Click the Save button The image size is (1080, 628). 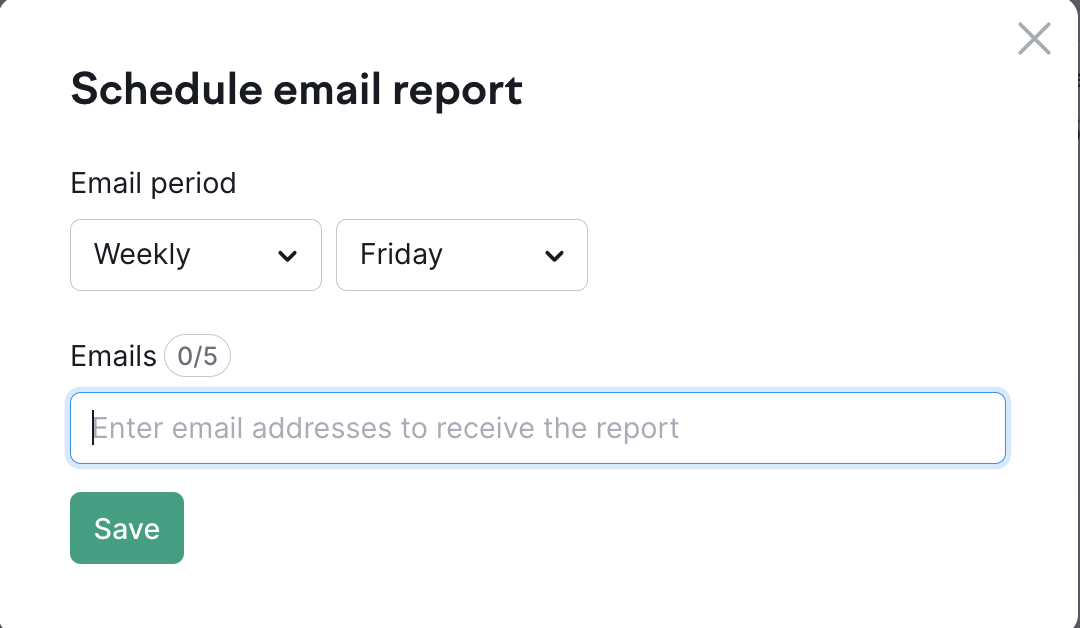pos(126,528)
